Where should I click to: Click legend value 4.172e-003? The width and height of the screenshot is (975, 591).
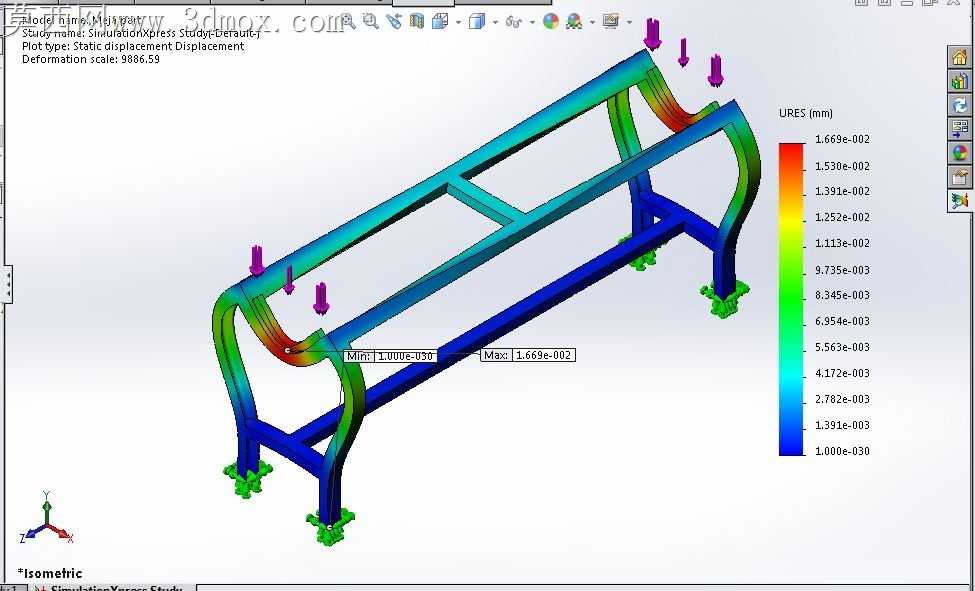[x=842, y=373]
